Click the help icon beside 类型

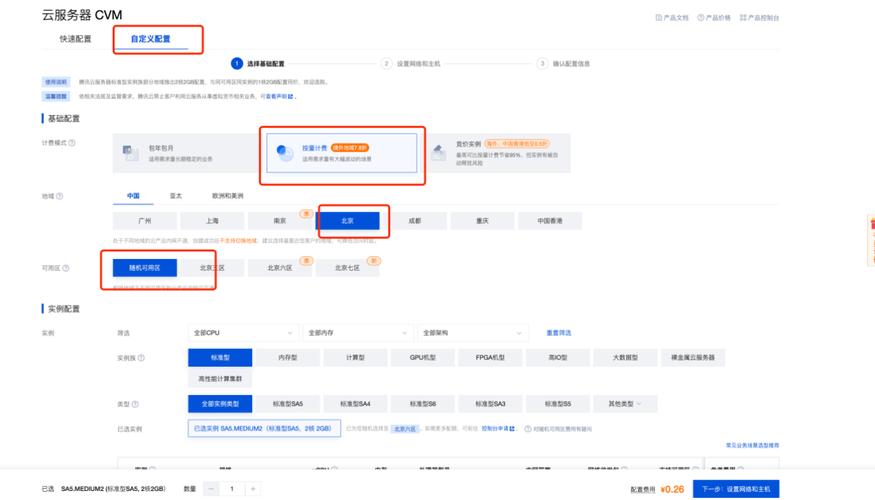click(x=135, y=404)
